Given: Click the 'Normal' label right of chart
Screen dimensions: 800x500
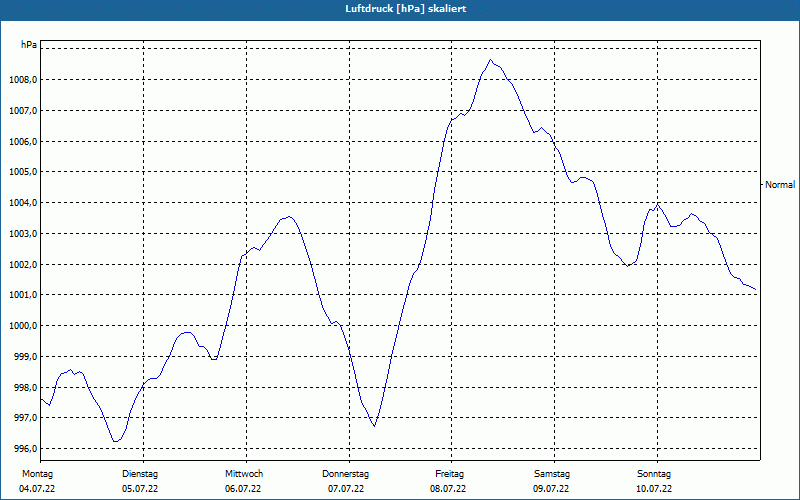Looking at the screenshot, I should tap(780, 185).
